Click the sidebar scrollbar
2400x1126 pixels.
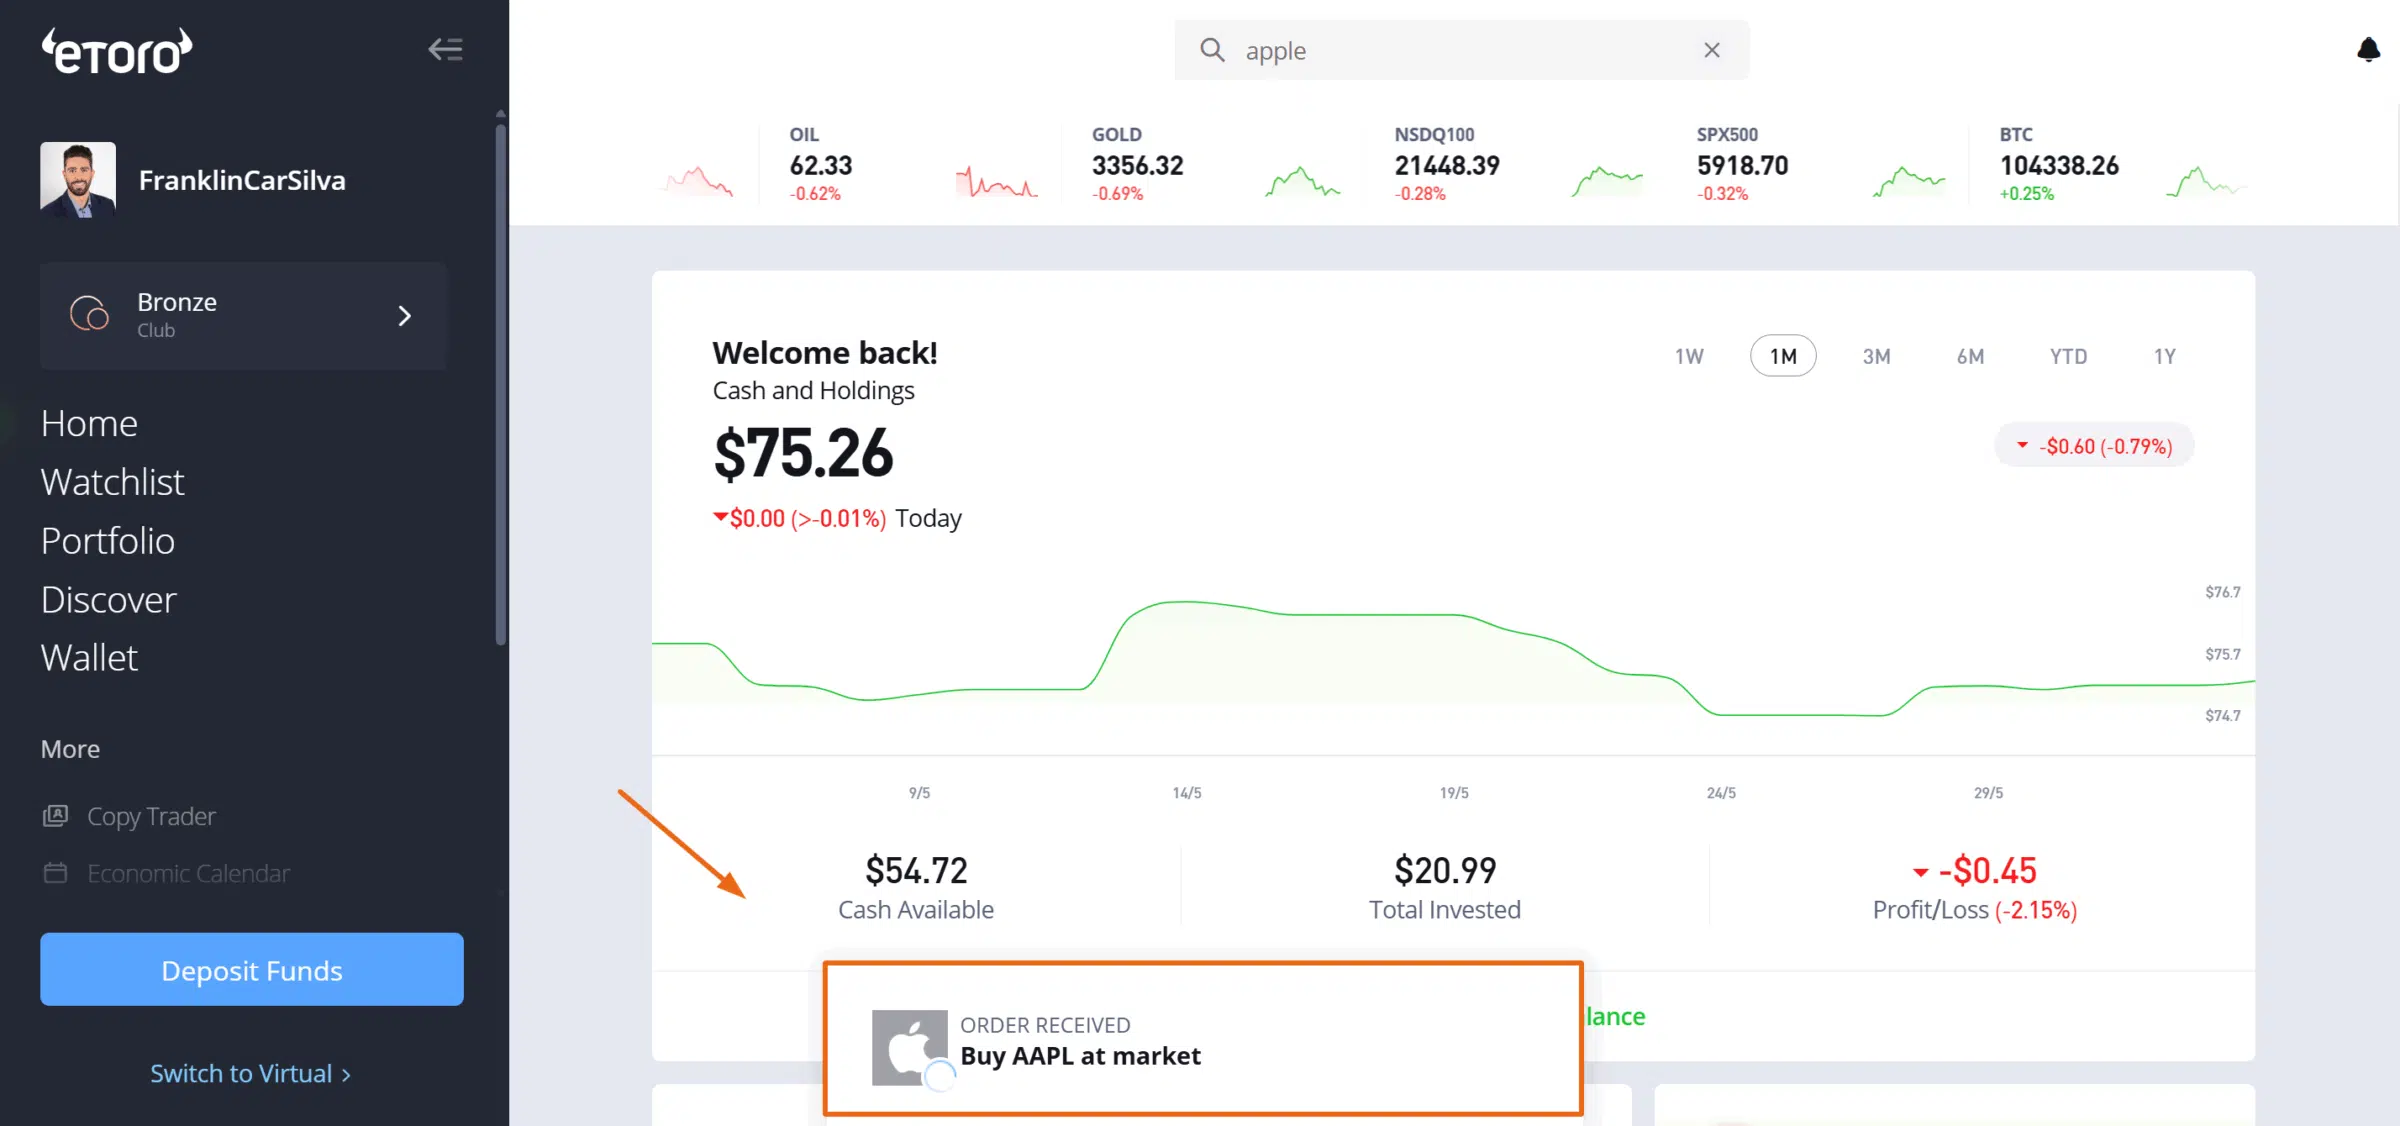pos(500,384)
